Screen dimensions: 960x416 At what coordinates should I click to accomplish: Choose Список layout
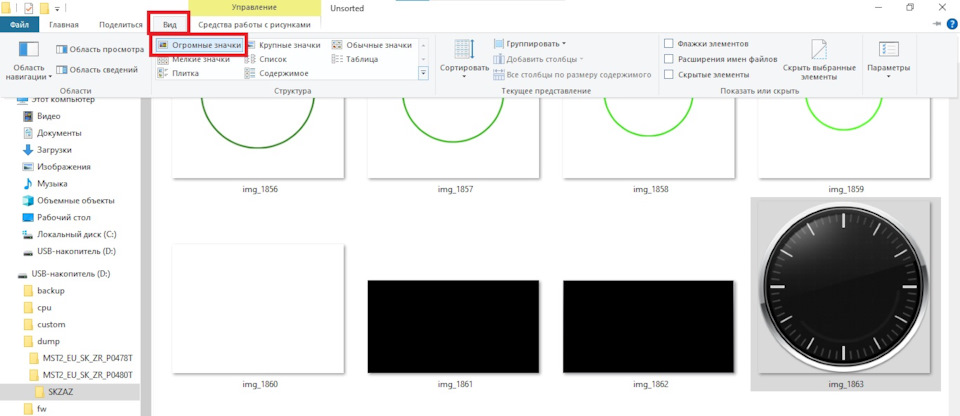pos(266,59)
